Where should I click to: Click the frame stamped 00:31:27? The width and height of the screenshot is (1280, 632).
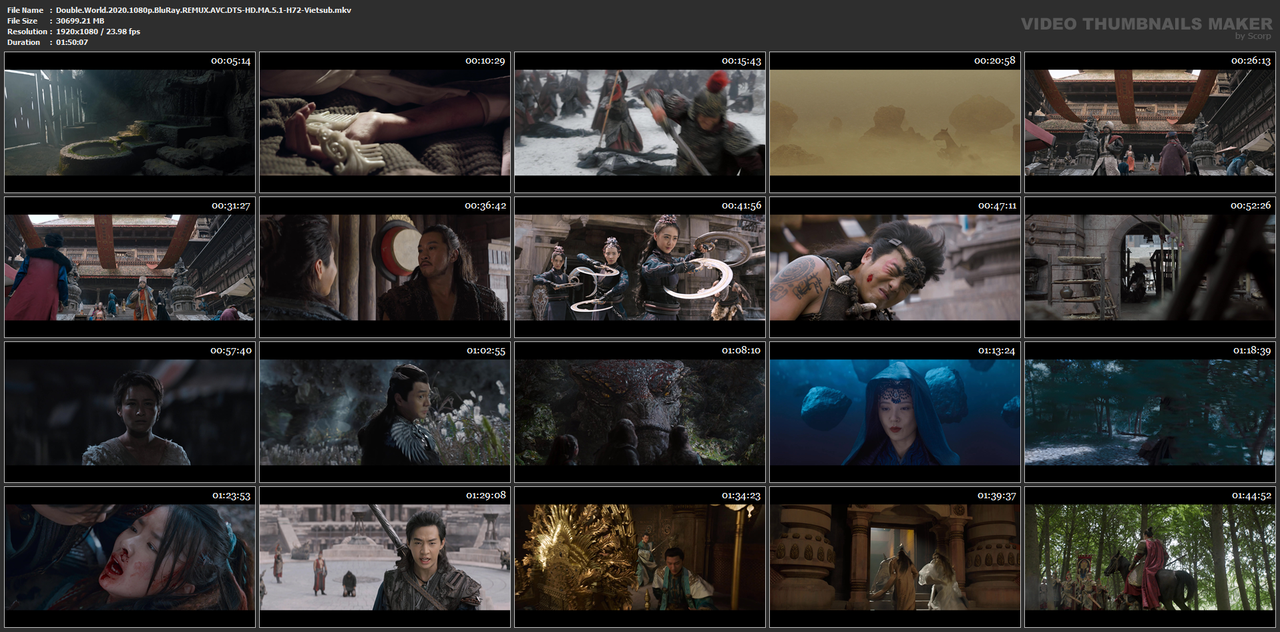[x=129, y=267]
